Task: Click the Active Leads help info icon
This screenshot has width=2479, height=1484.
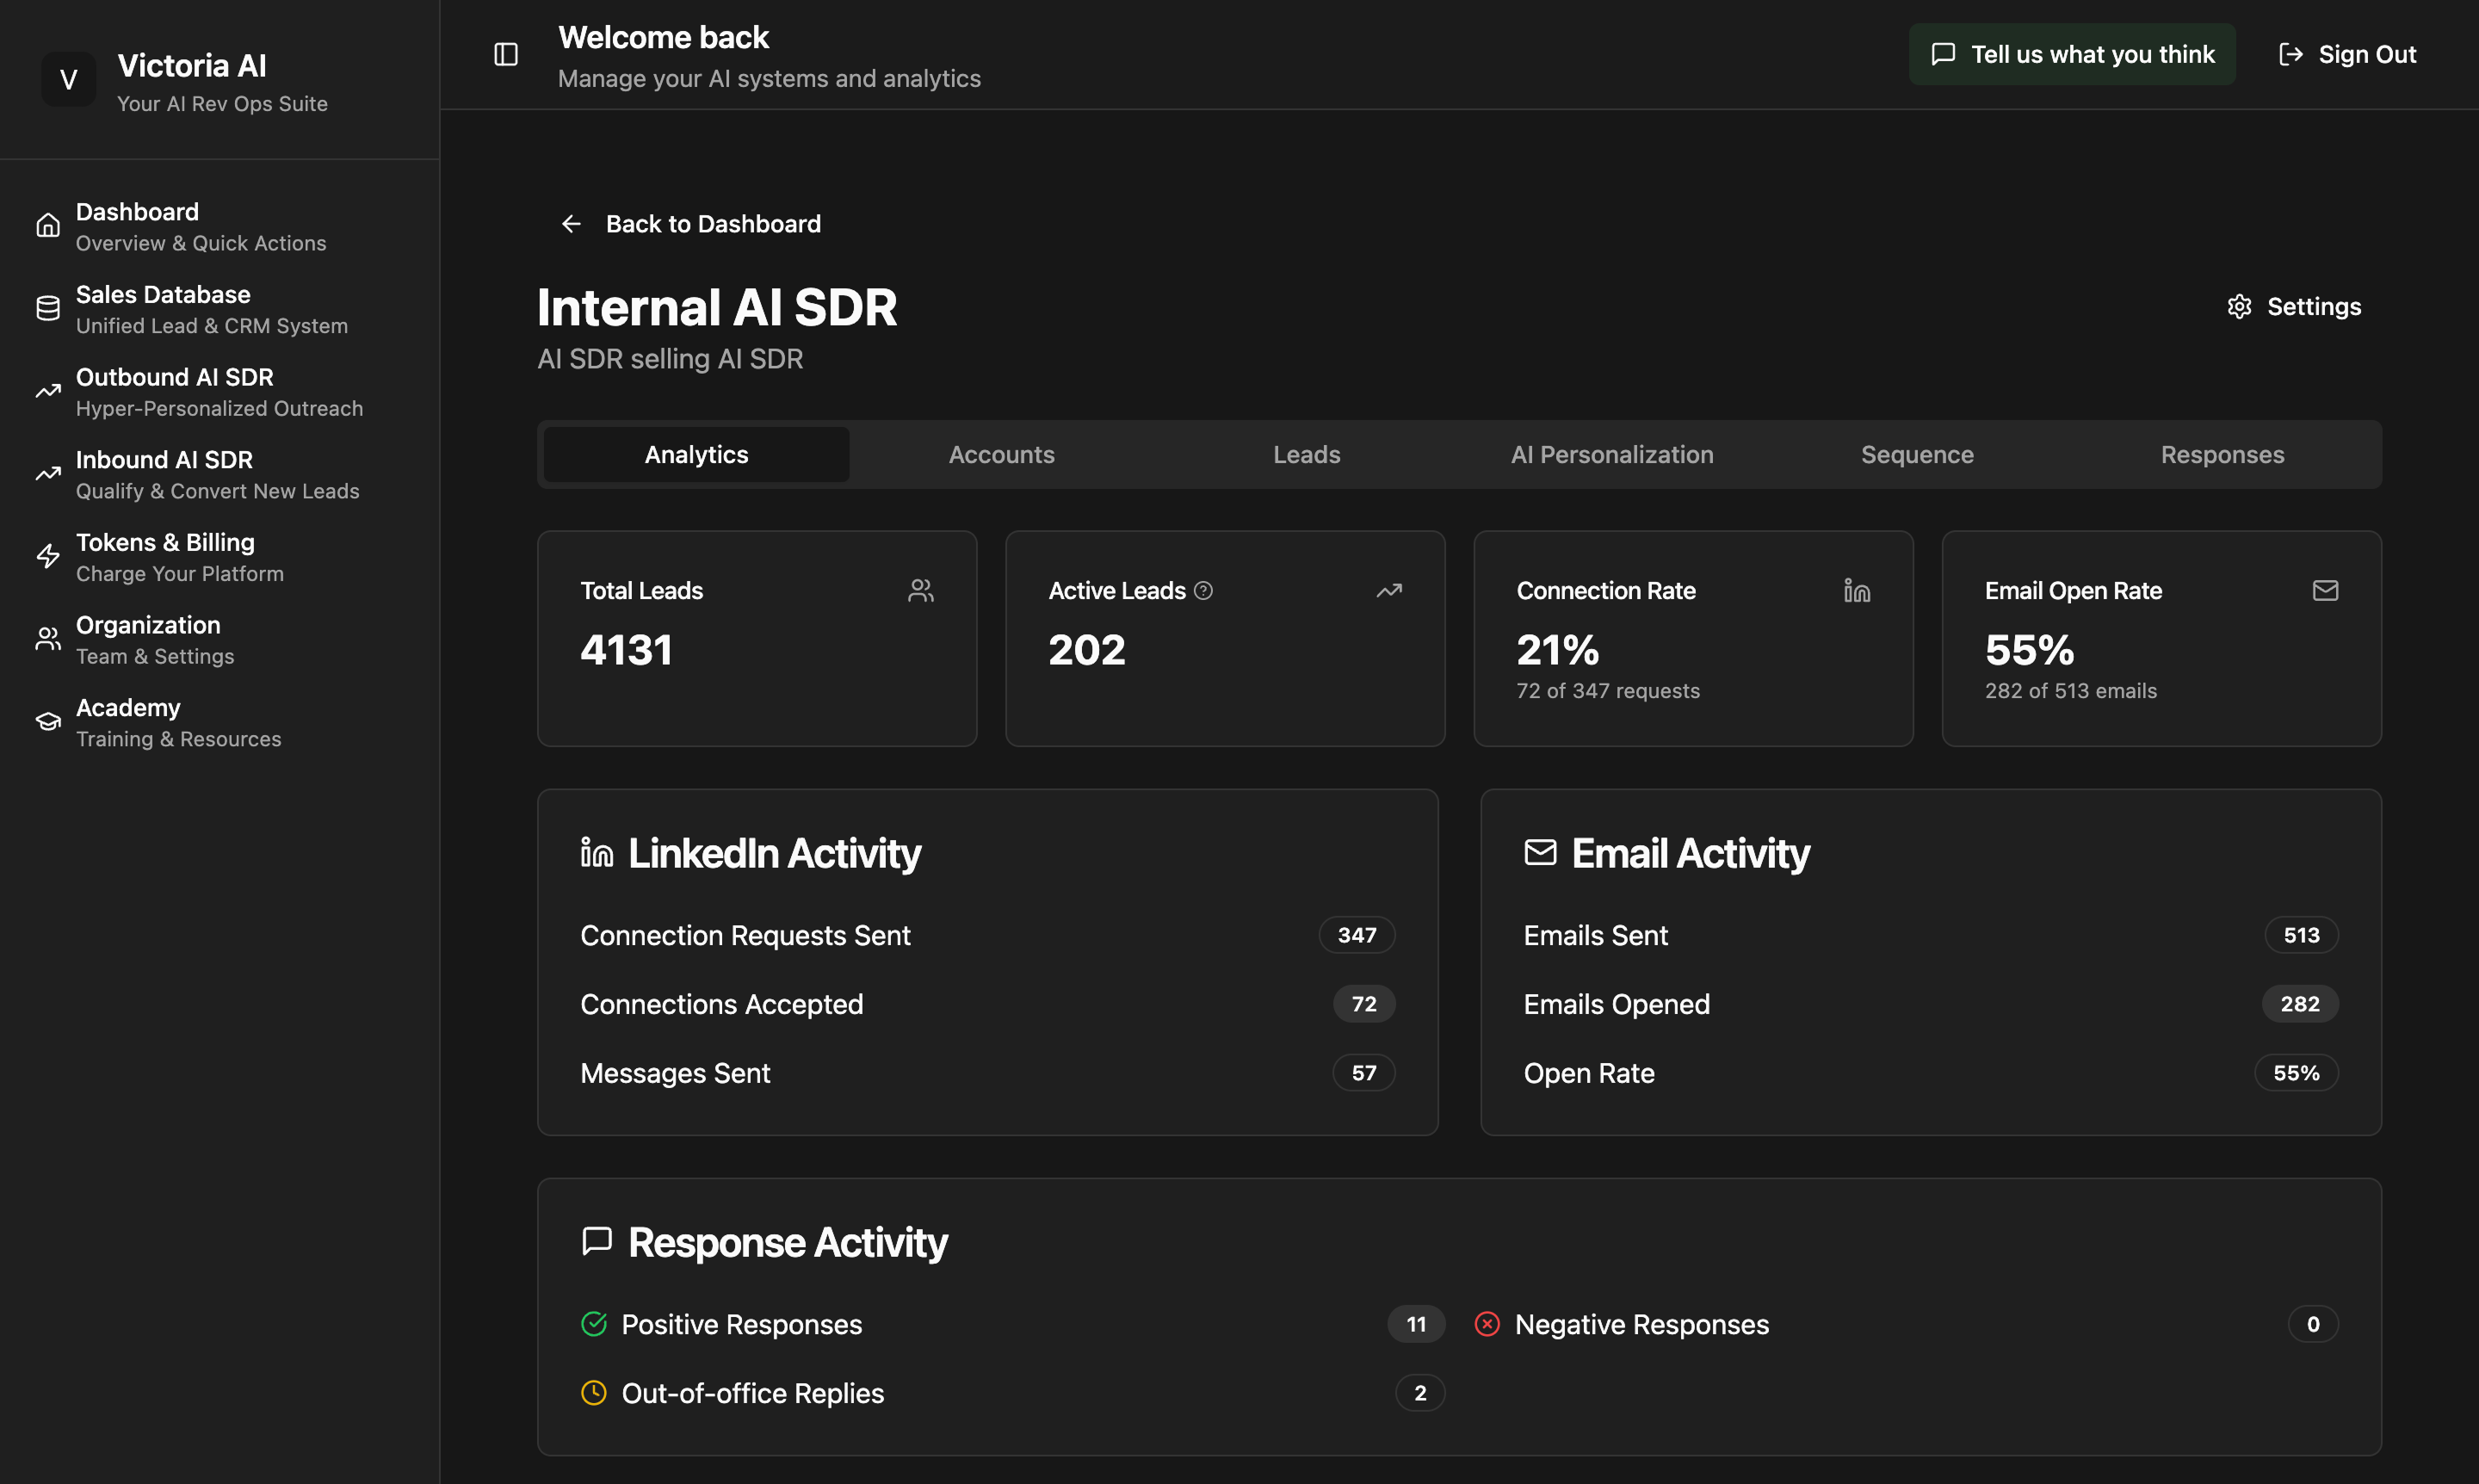Action: pyautogui.click(x=1203, y=590)
